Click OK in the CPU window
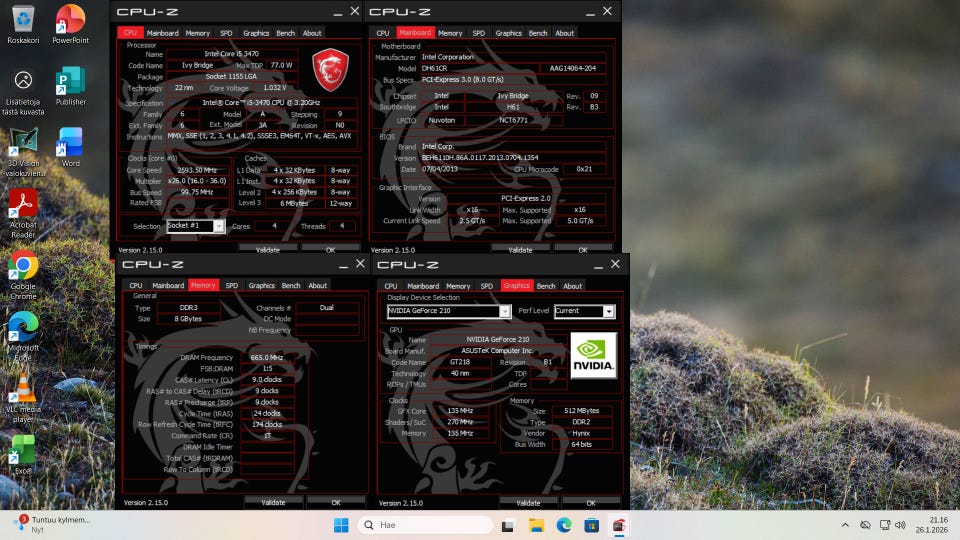 [331, 250]
